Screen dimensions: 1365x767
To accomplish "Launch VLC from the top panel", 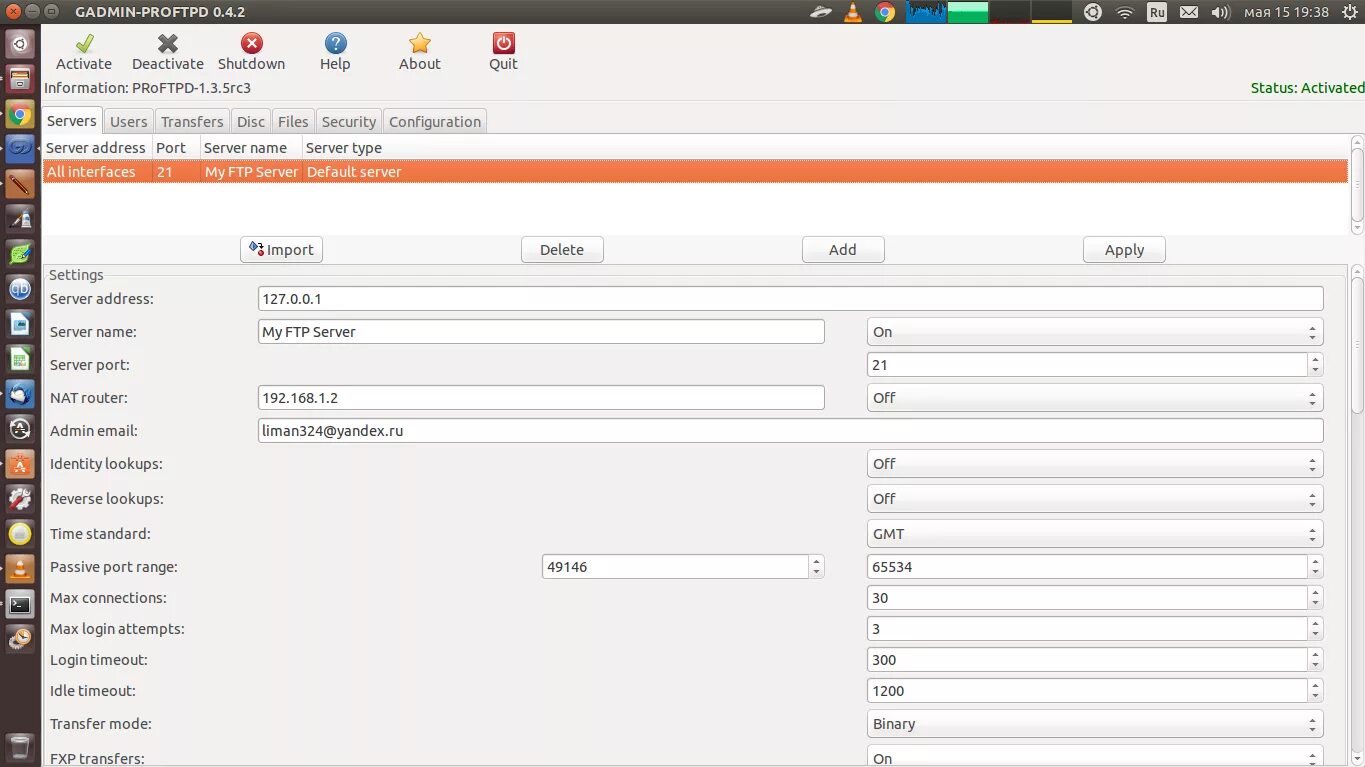I will click(853, 12).
